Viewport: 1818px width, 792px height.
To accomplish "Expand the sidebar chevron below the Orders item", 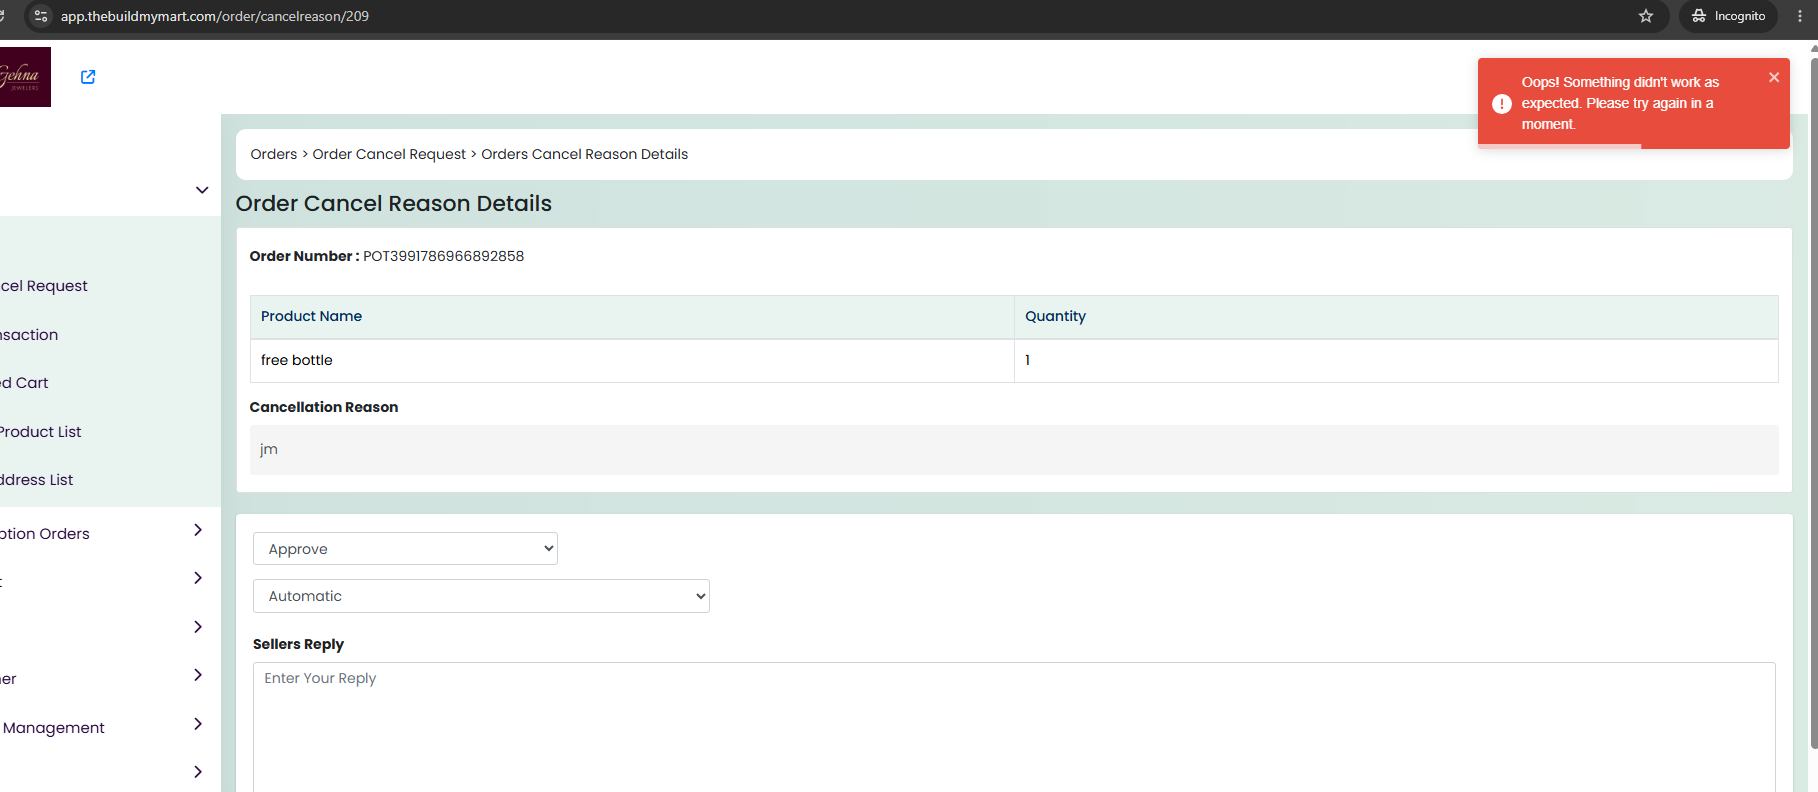I will pos(198,578).
